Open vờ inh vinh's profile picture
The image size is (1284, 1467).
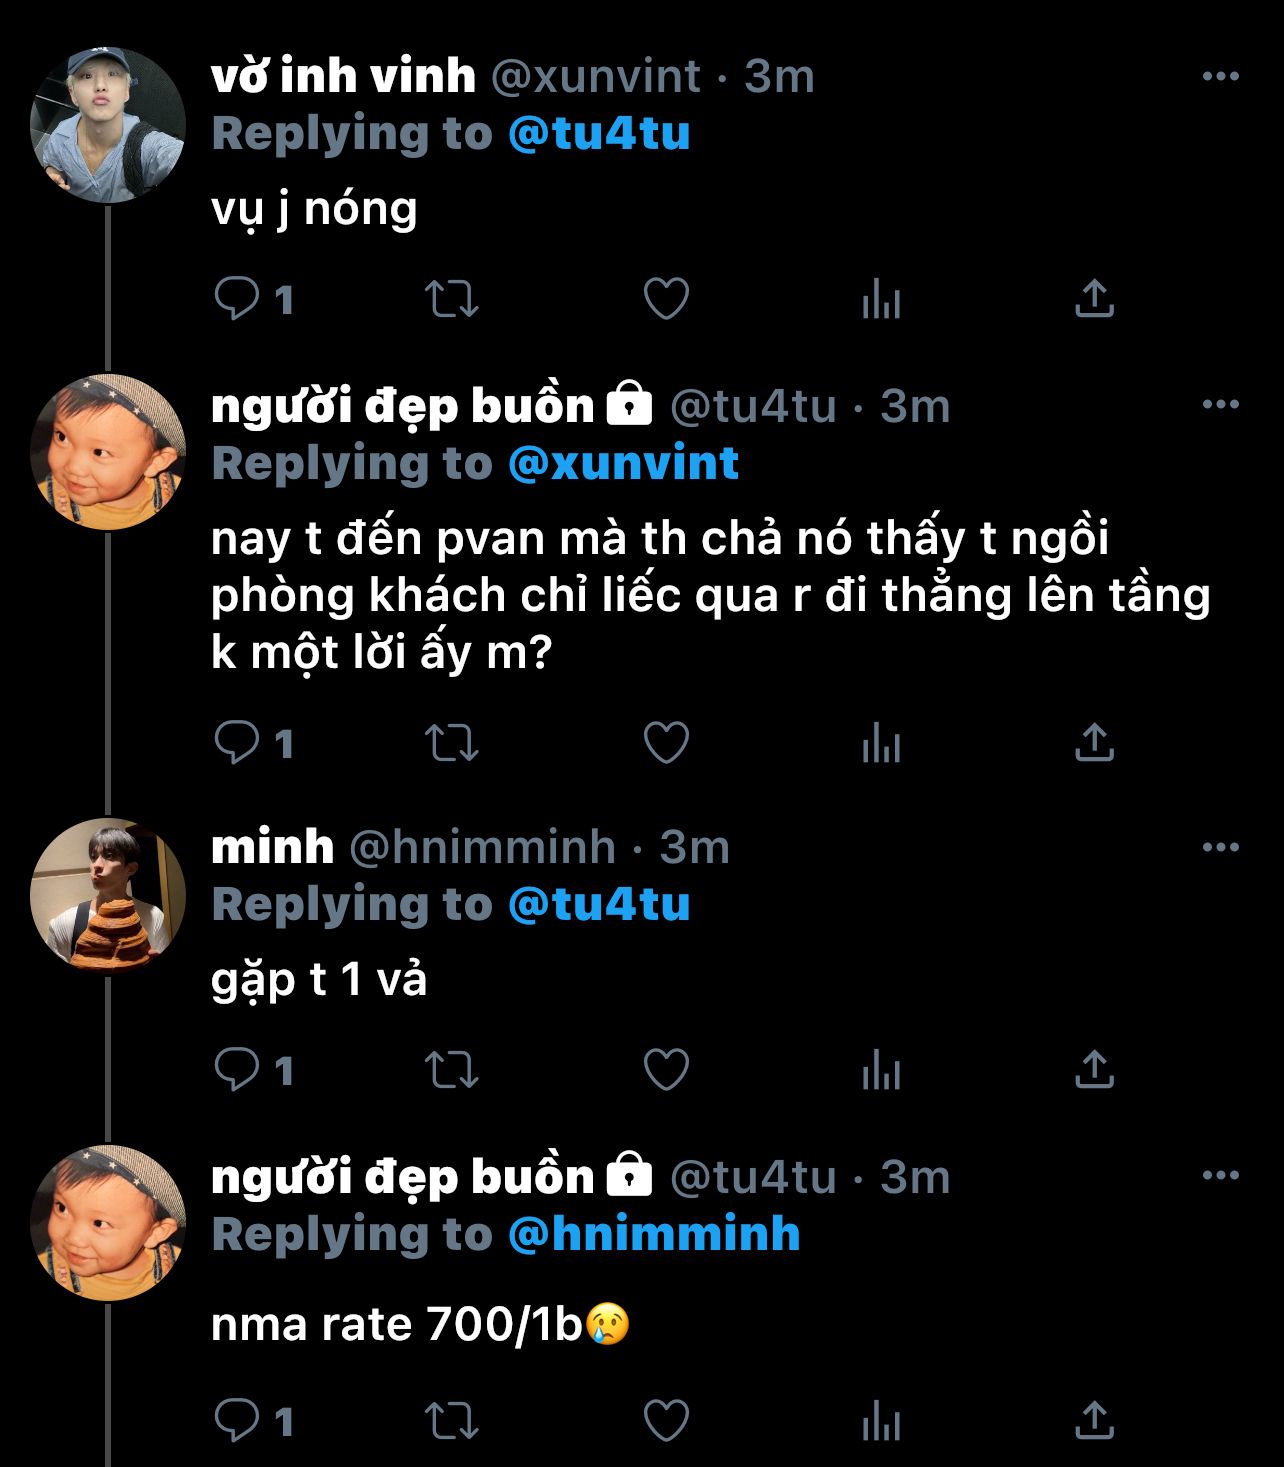pos(108,125)
